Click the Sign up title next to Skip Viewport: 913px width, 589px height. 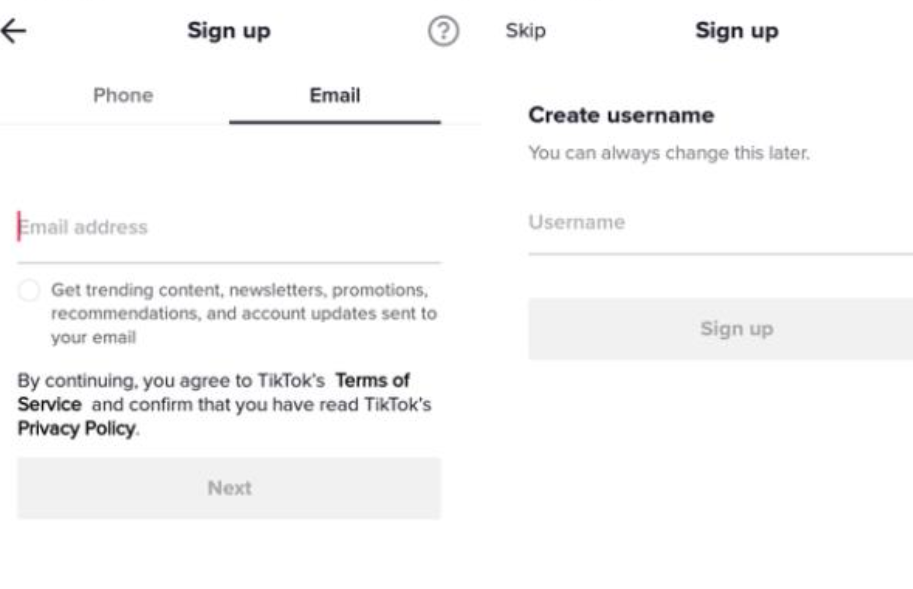point(737,31)
